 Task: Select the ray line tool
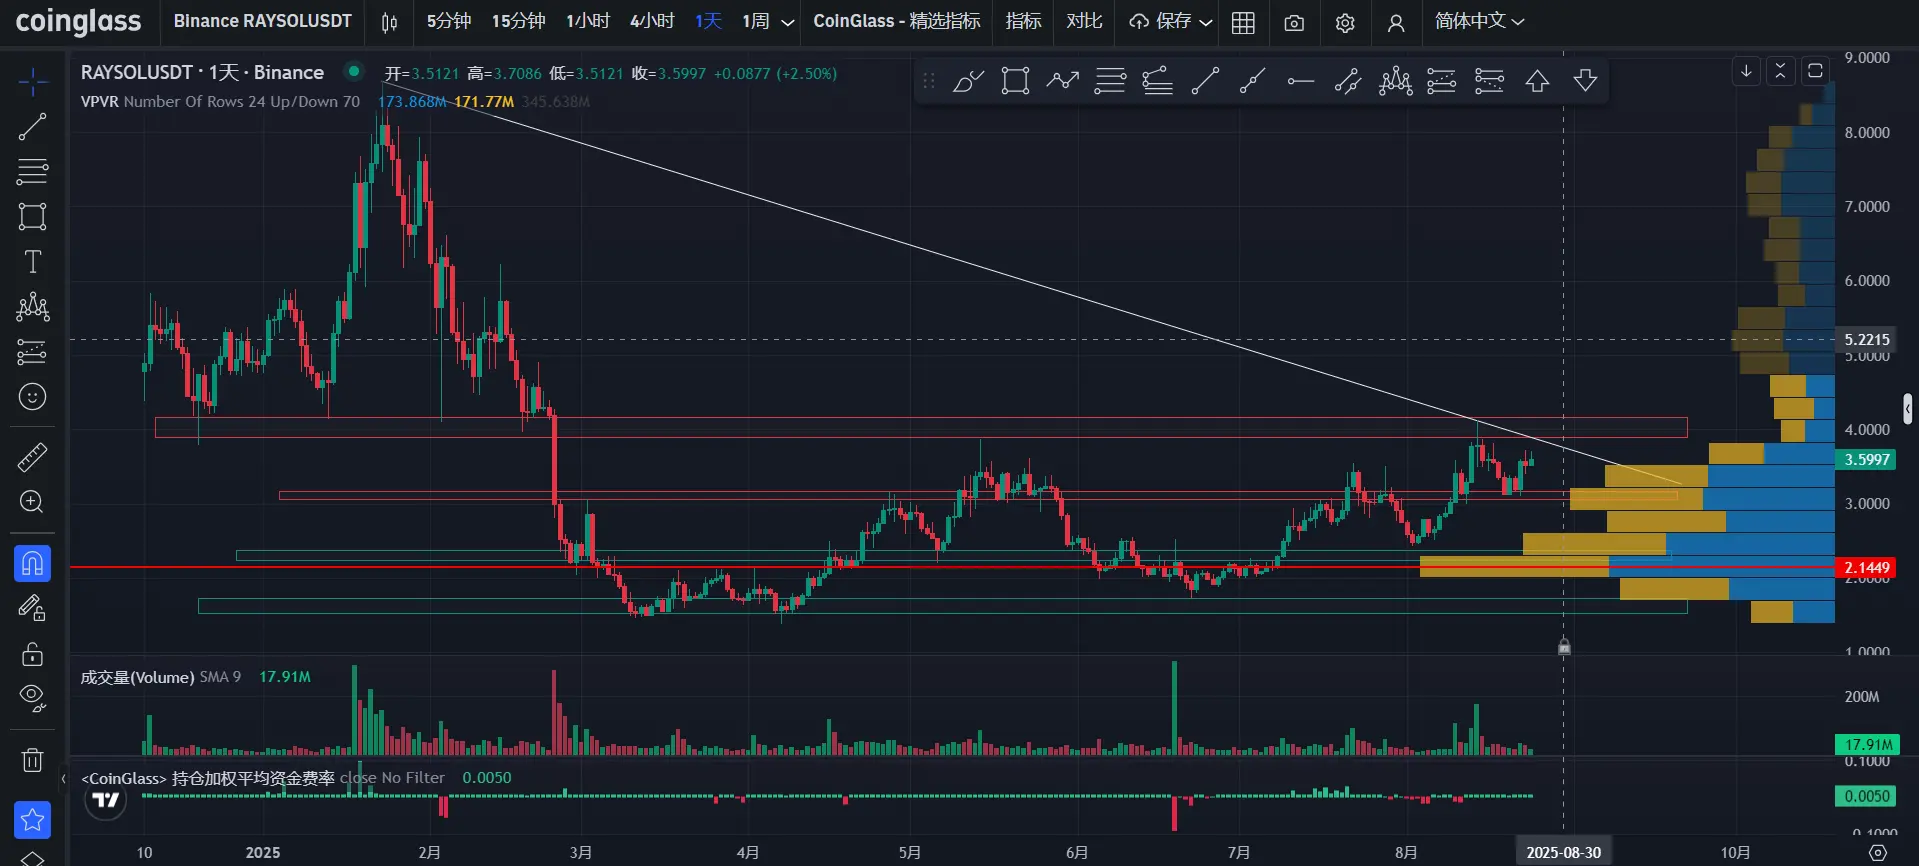pos(1252,81)
